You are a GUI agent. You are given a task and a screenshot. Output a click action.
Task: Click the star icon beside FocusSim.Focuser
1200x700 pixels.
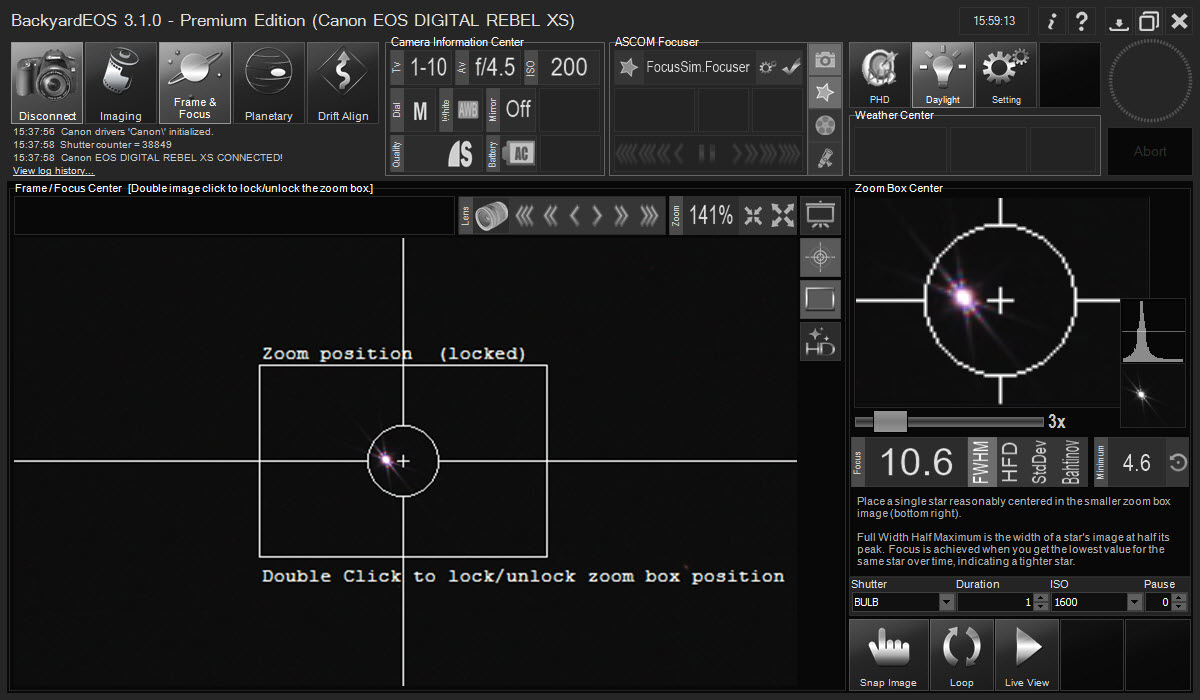tap(629, 68)
